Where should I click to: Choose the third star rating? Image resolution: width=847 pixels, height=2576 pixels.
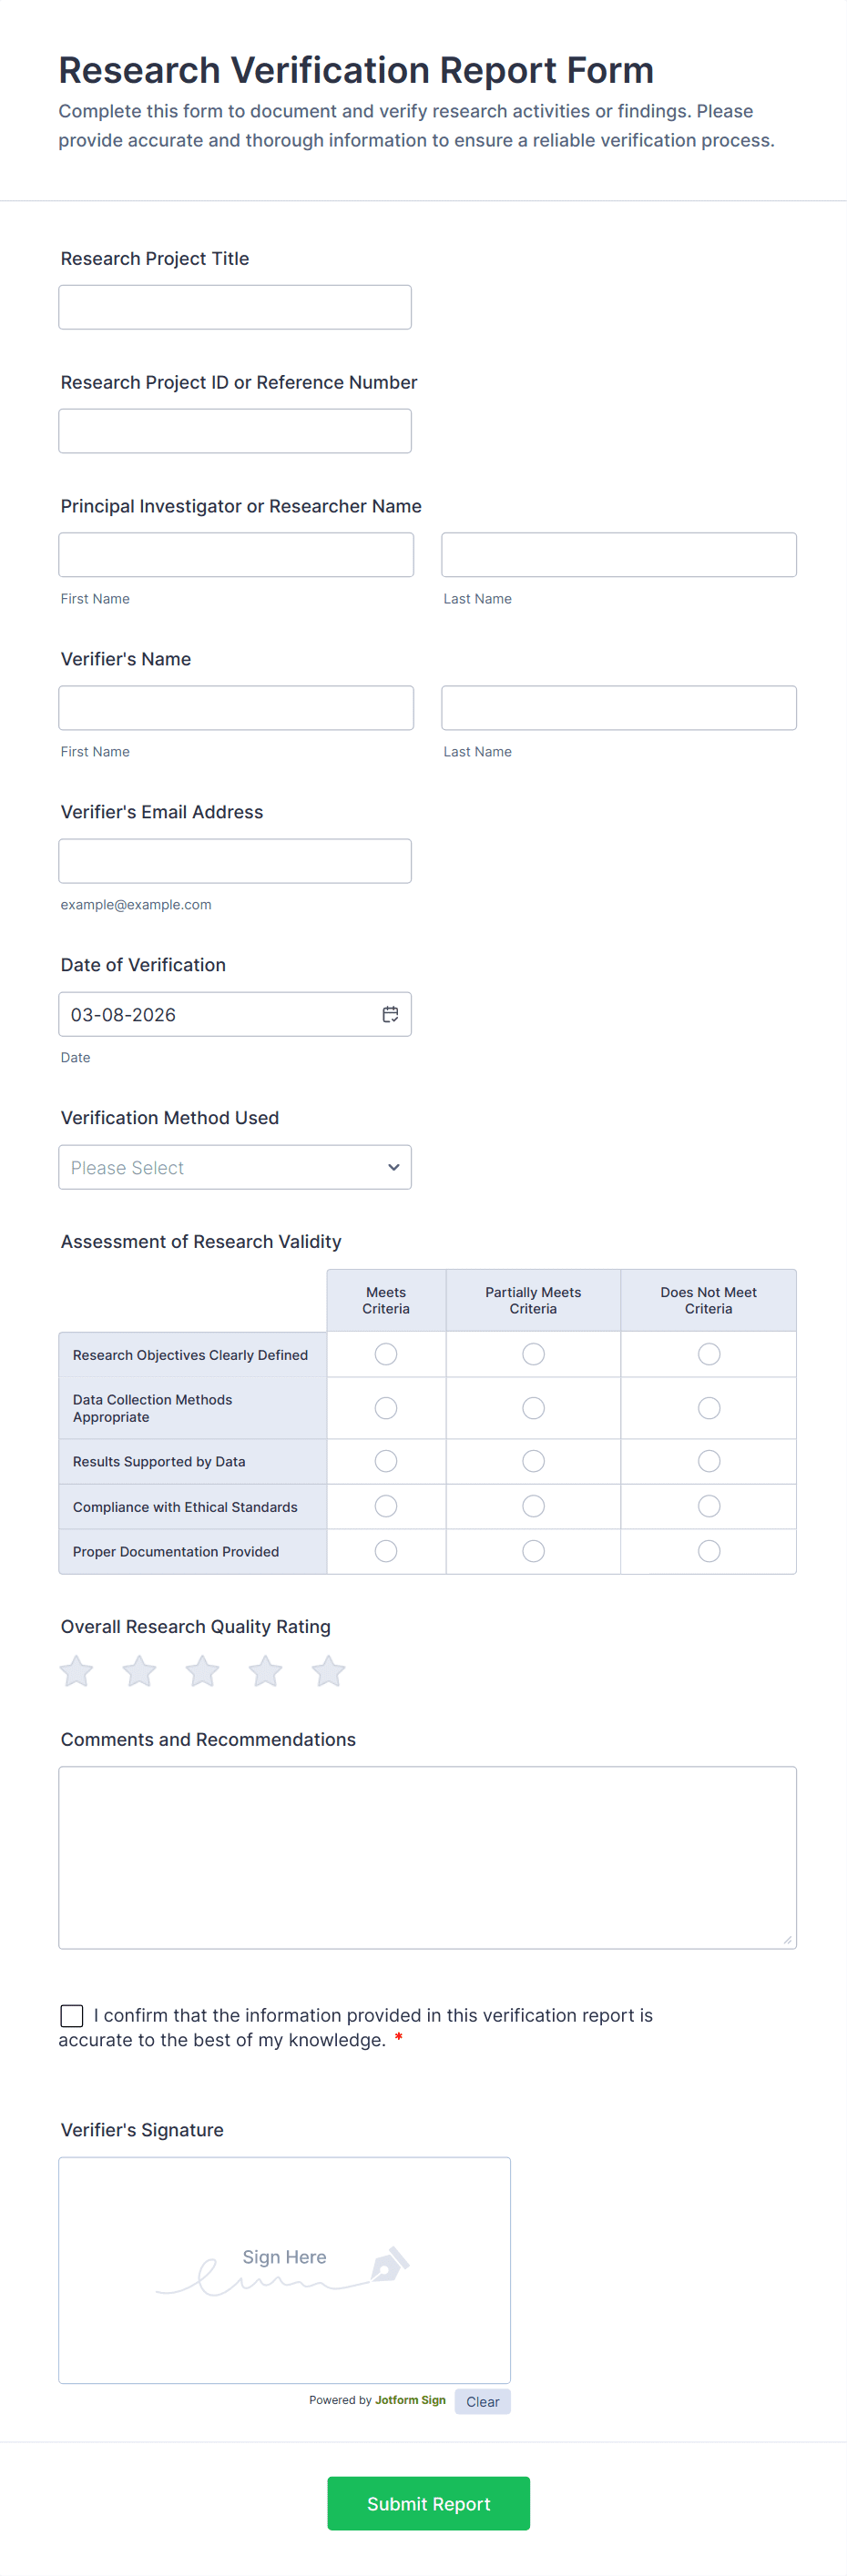coord(203,1671)
